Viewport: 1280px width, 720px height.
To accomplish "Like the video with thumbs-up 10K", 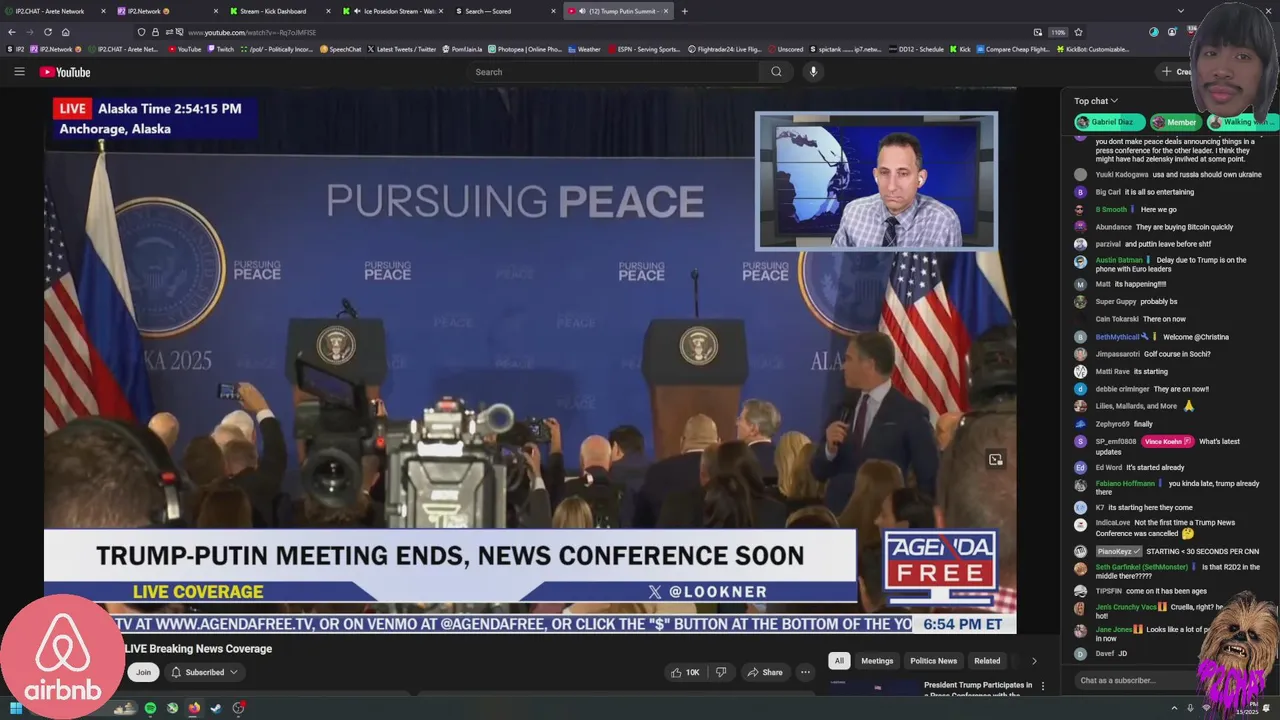I will [x=686, y=672].
